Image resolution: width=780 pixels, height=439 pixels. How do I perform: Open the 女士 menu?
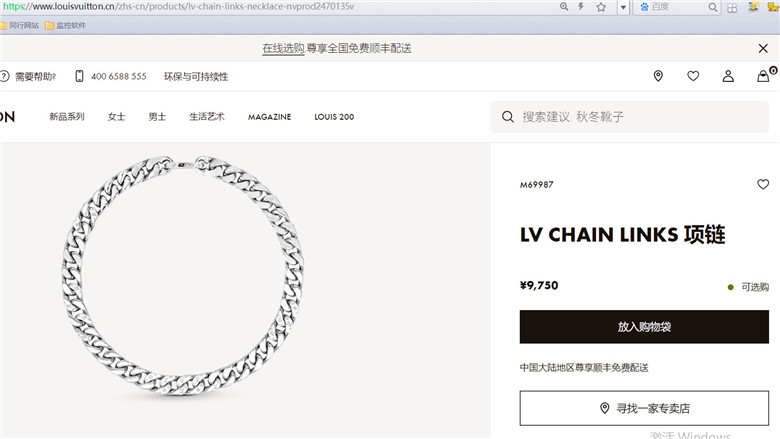(x=116, y=117)
